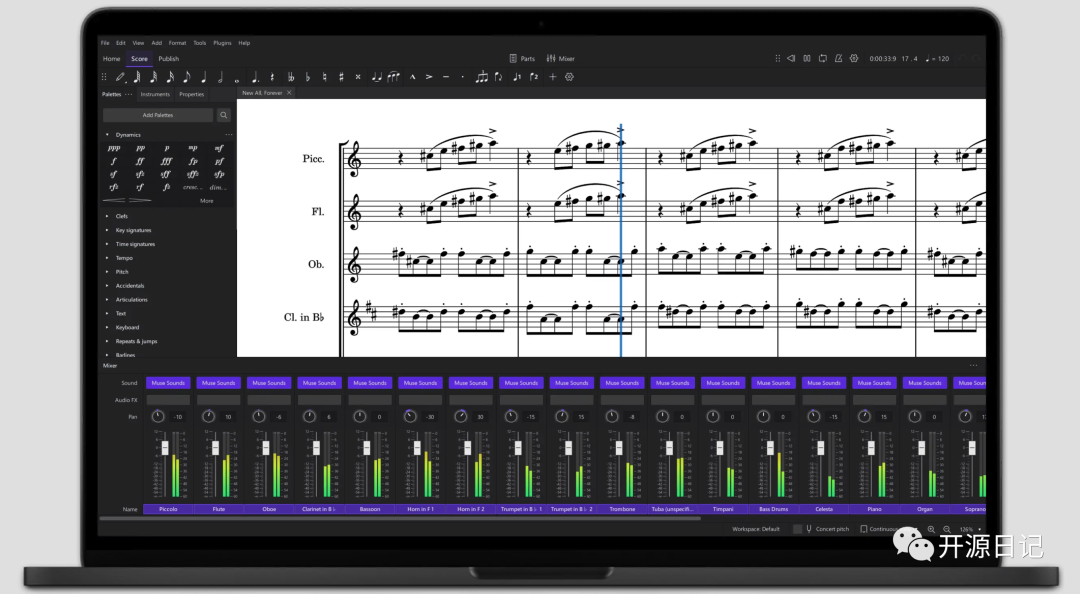The image size is (1080, 594).
Task: Expand the Tempo palette
Action: 107,258
